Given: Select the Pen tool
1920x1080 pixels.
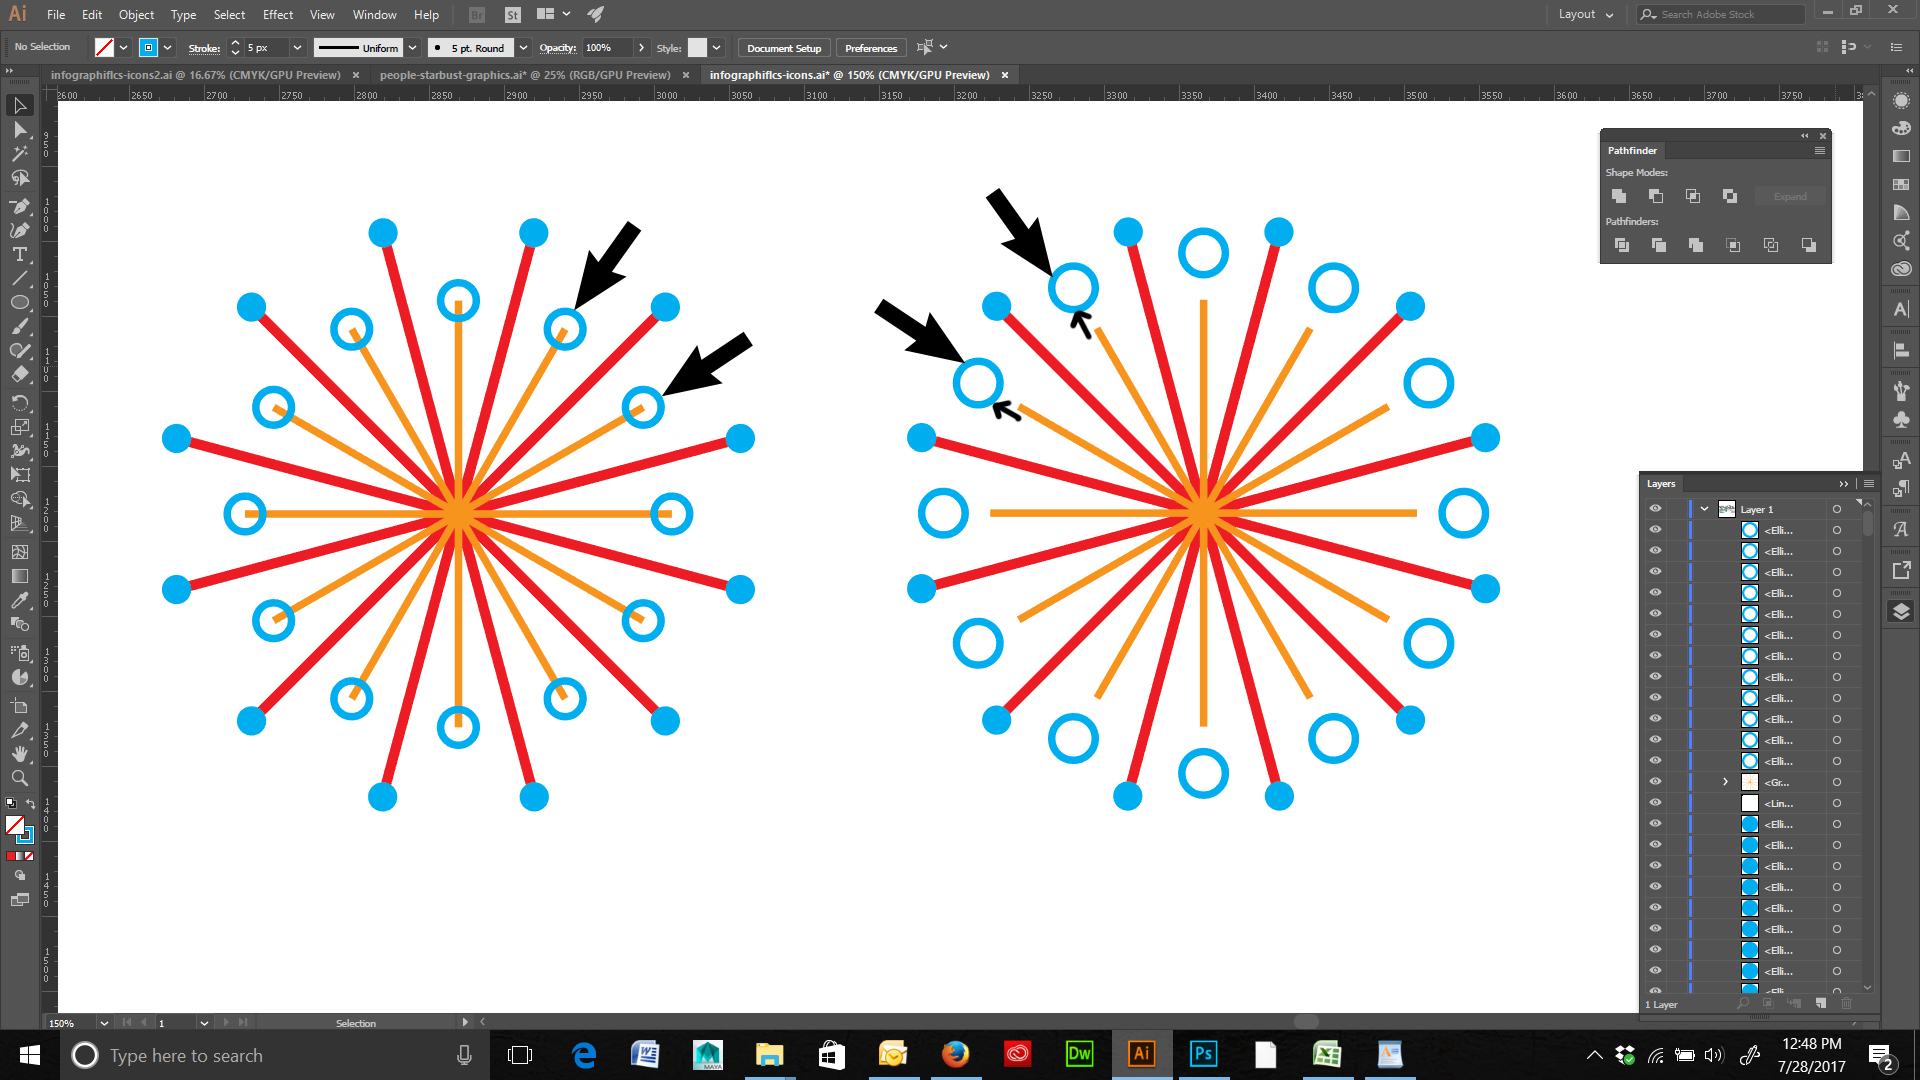Looking at the screenshot, I should click(x=19, y=206).
